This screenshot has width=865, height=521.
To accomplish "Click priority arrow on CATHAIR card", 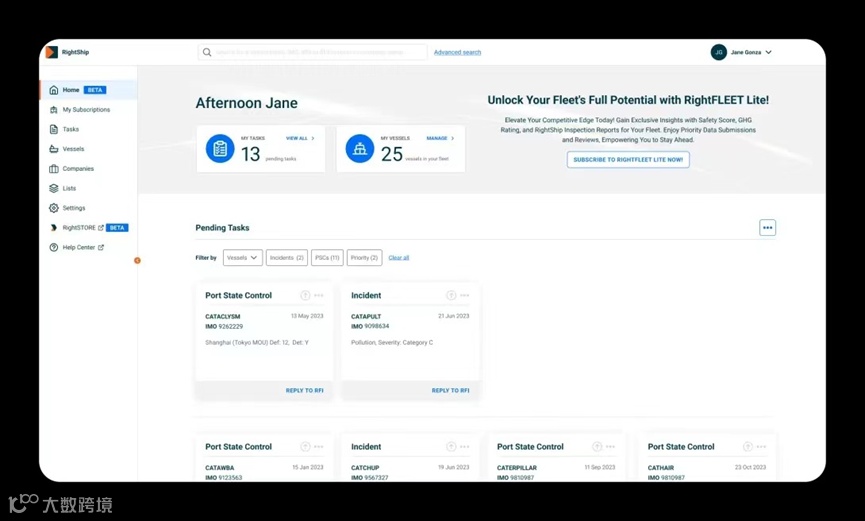I will (747, 446).
